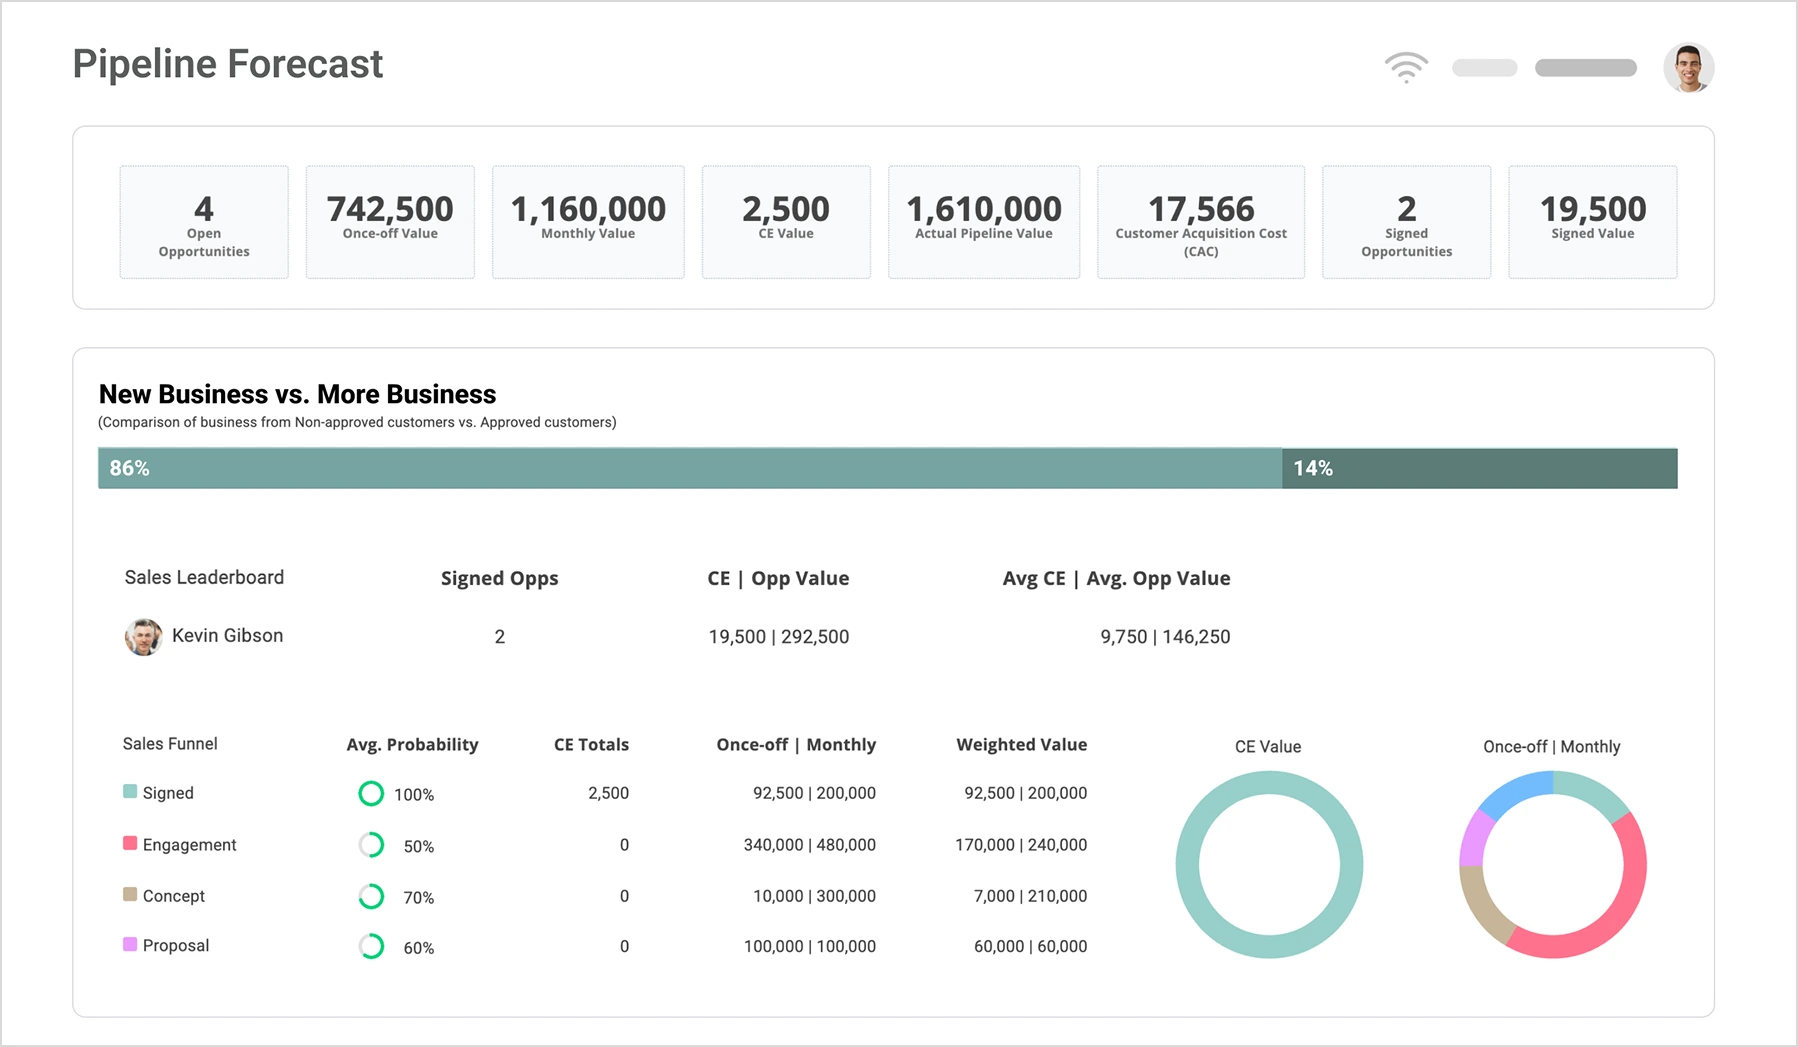
Task: Select the Monthly Value card
Action: (x=588, y=222)
